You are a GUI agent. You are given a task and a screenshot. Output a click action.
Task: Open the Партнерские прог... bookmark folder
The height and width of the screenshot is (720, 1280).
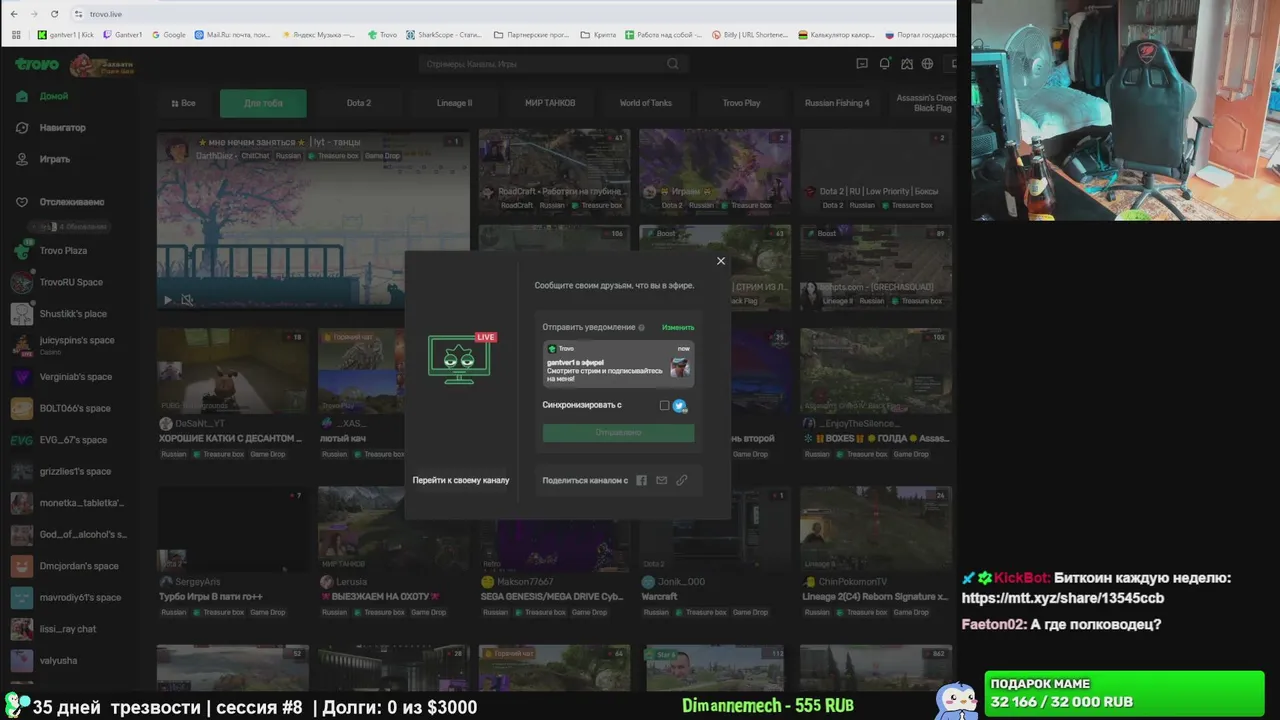coord(531,35)
